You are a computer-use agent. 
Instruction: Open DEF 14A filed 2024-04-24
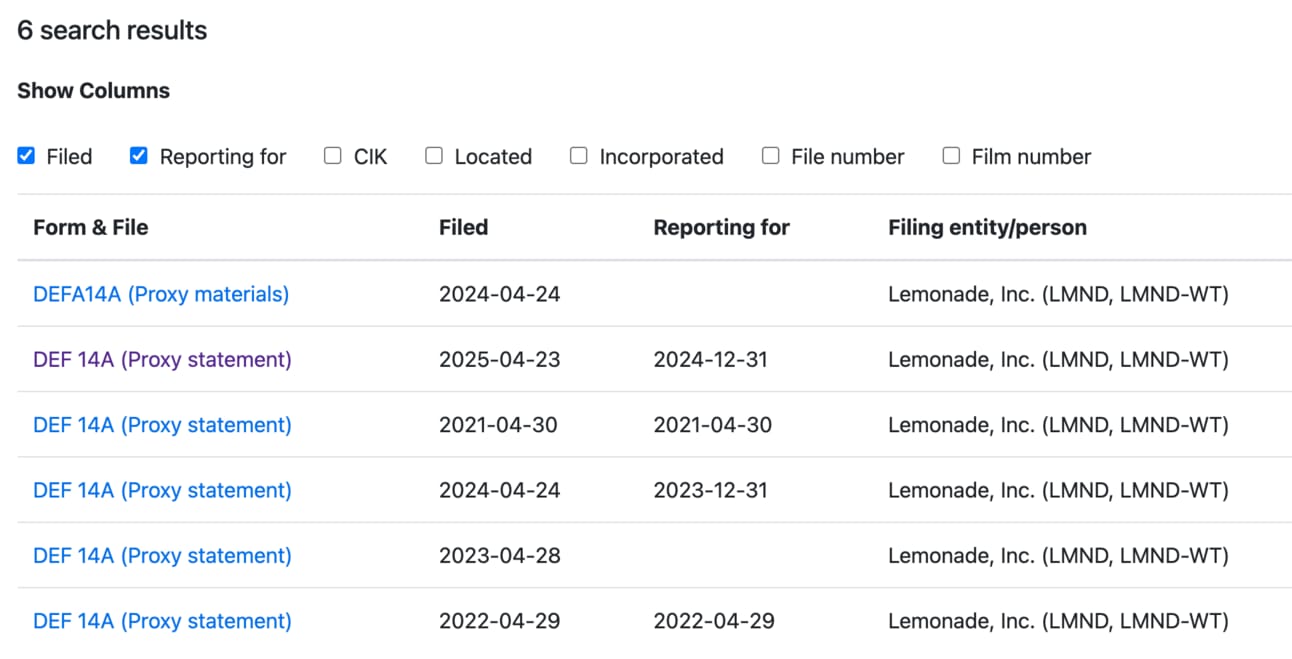pos(162,490)
